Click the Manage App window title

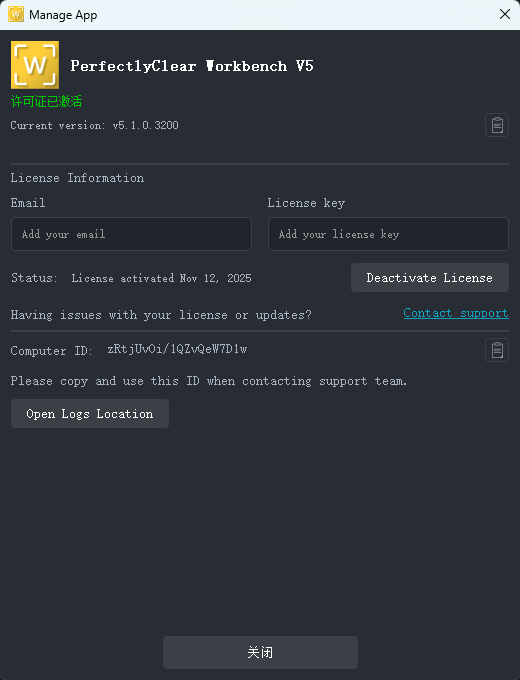coord(63,15)
